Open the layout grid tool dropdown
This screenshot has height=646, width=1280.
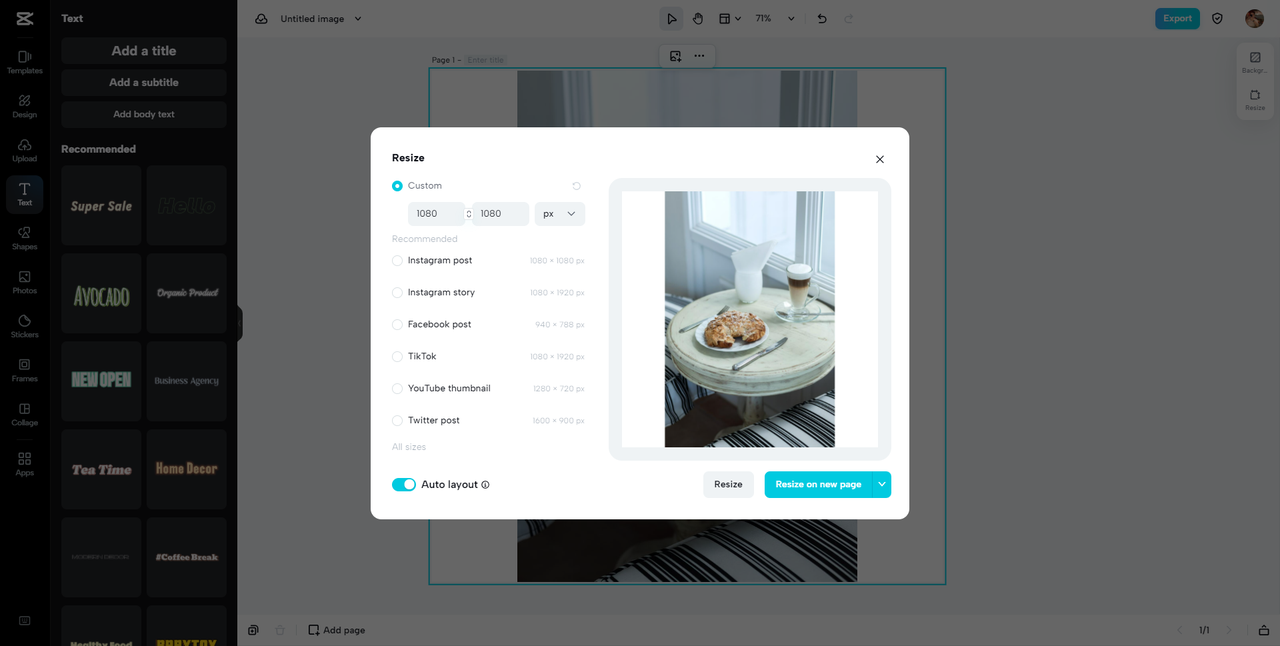click(x=730, y=18)
